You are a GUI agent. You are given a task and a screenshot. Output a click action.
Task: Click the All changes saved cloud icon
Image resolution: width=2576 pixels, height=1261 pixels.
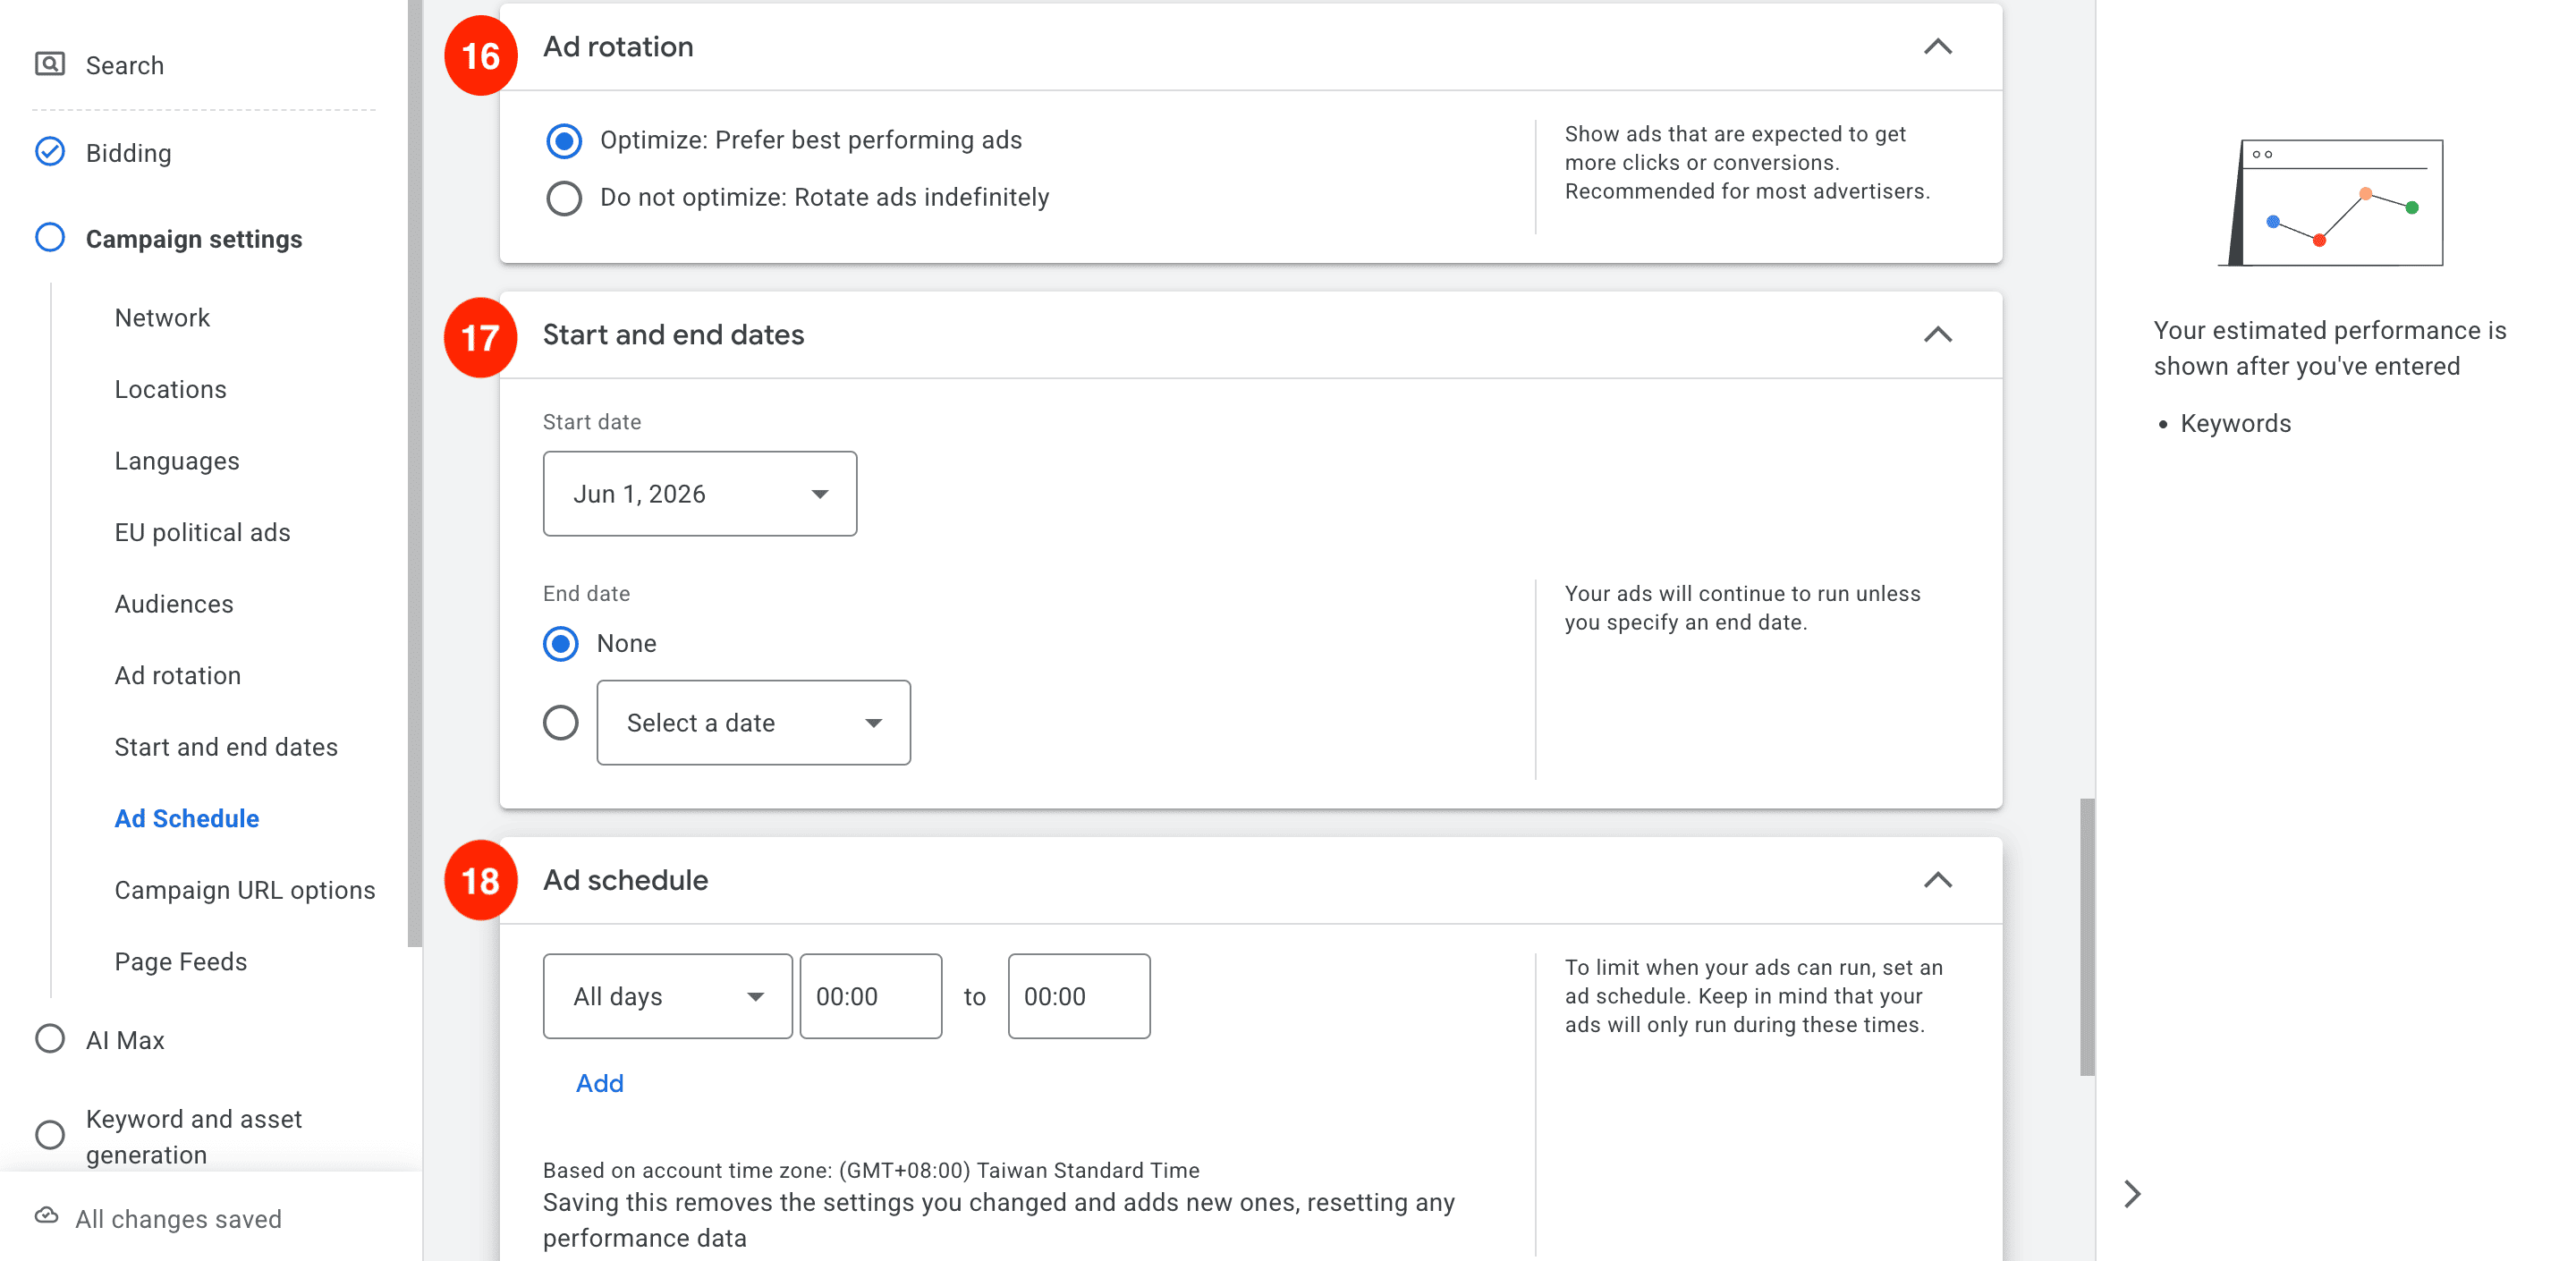click(47, 1217)
